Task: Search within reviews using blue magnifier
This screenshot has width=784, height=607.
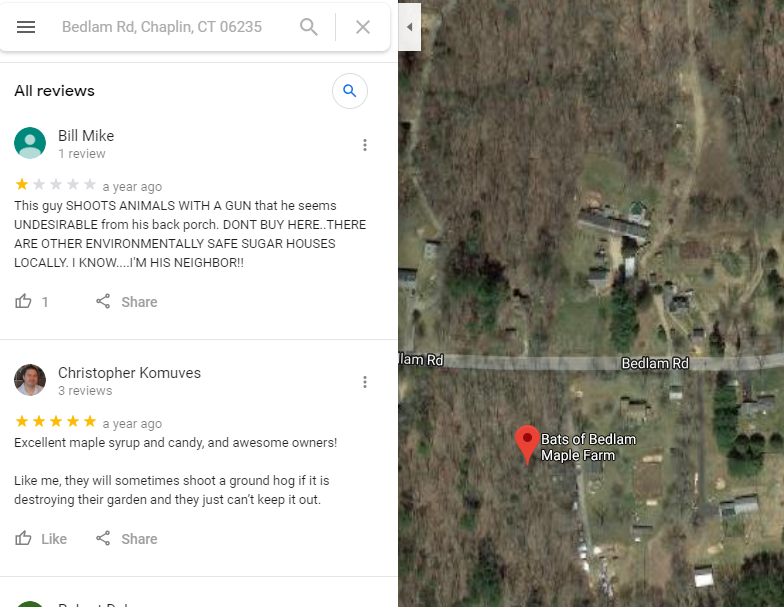Action: pos(350,91)
